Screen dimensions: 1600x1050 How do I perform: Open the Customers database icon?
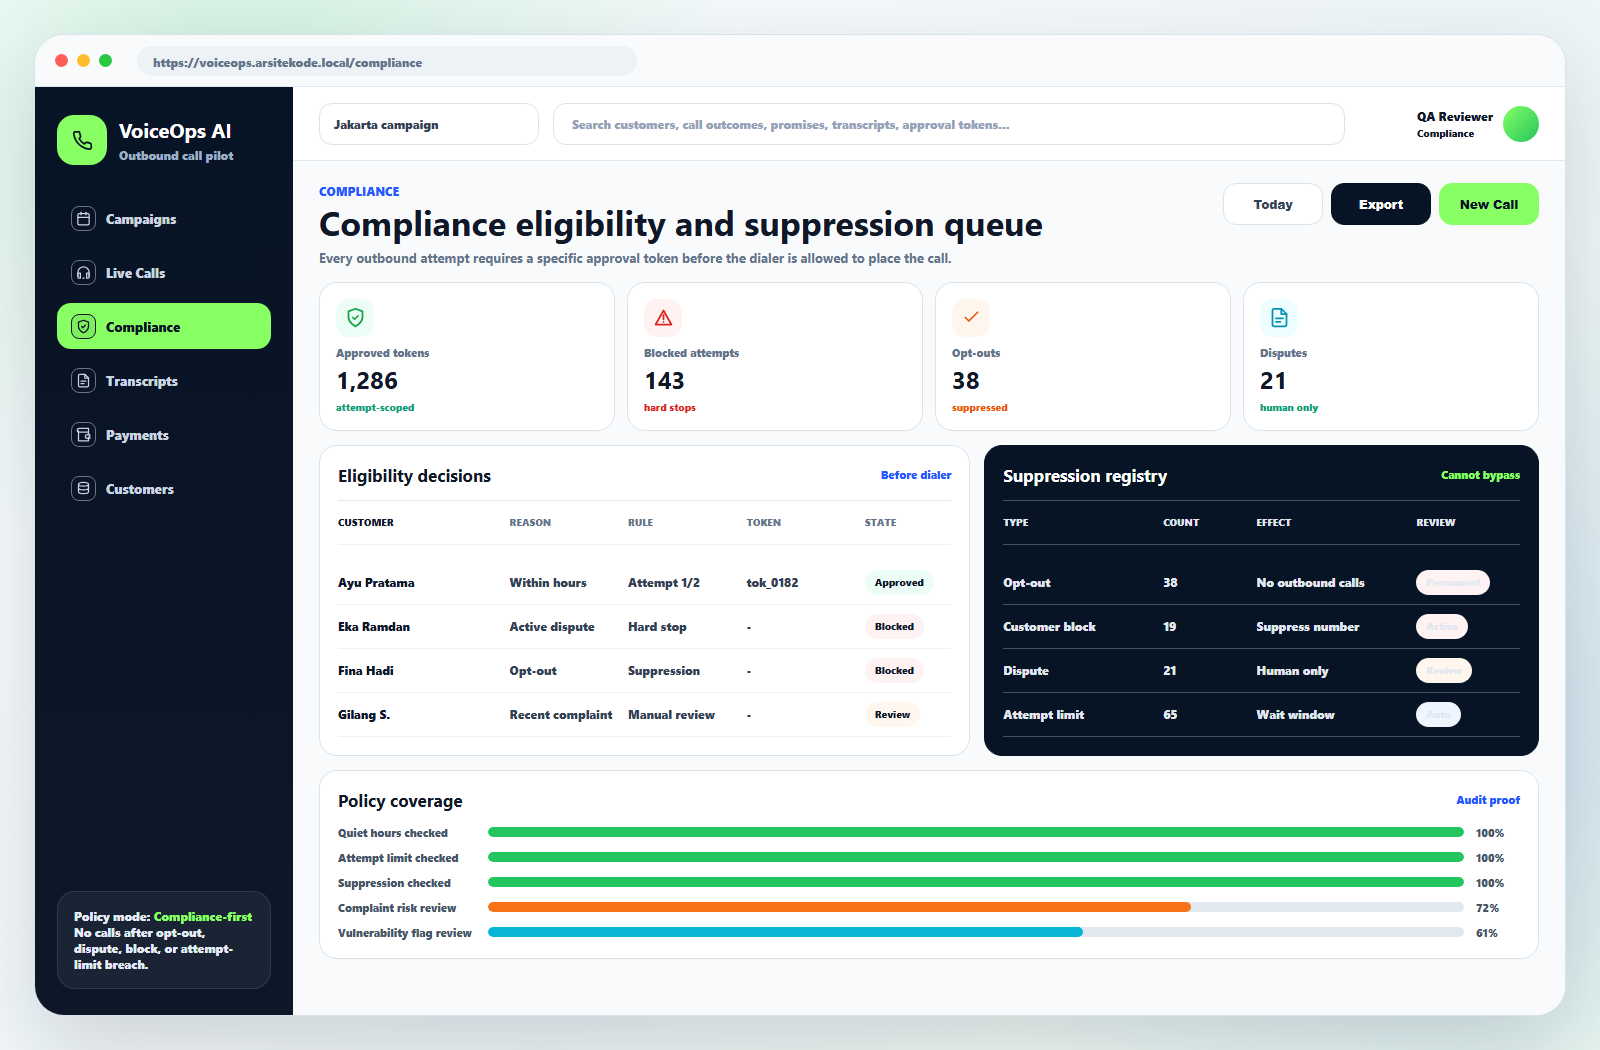coord(84,489)
